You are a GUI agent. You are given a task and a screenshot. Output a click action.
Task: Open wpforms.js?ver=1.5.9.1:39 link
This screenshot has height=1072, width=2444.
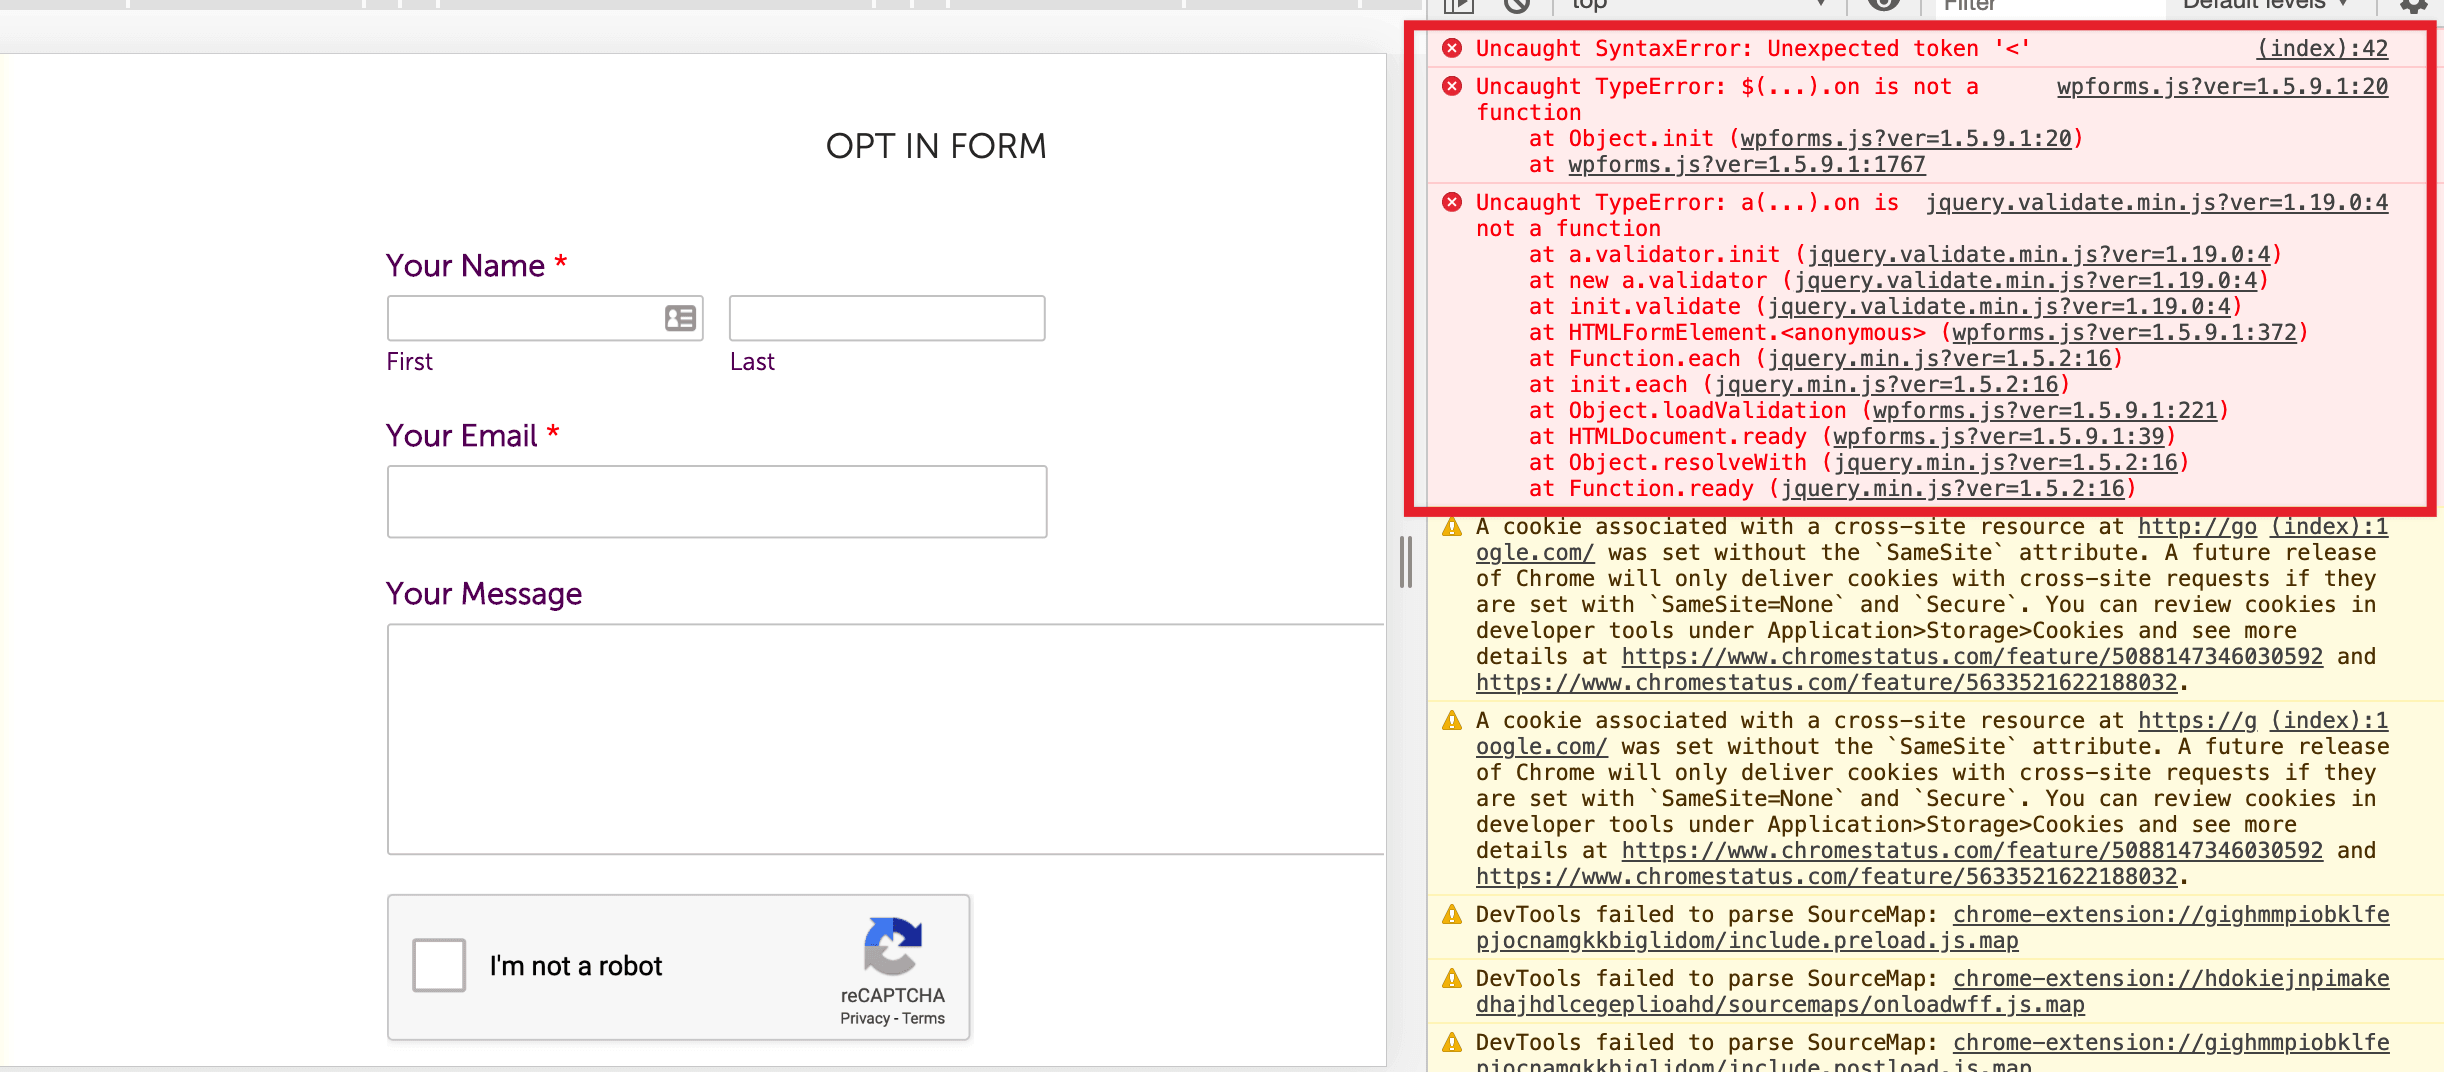tap(1999, 436)
